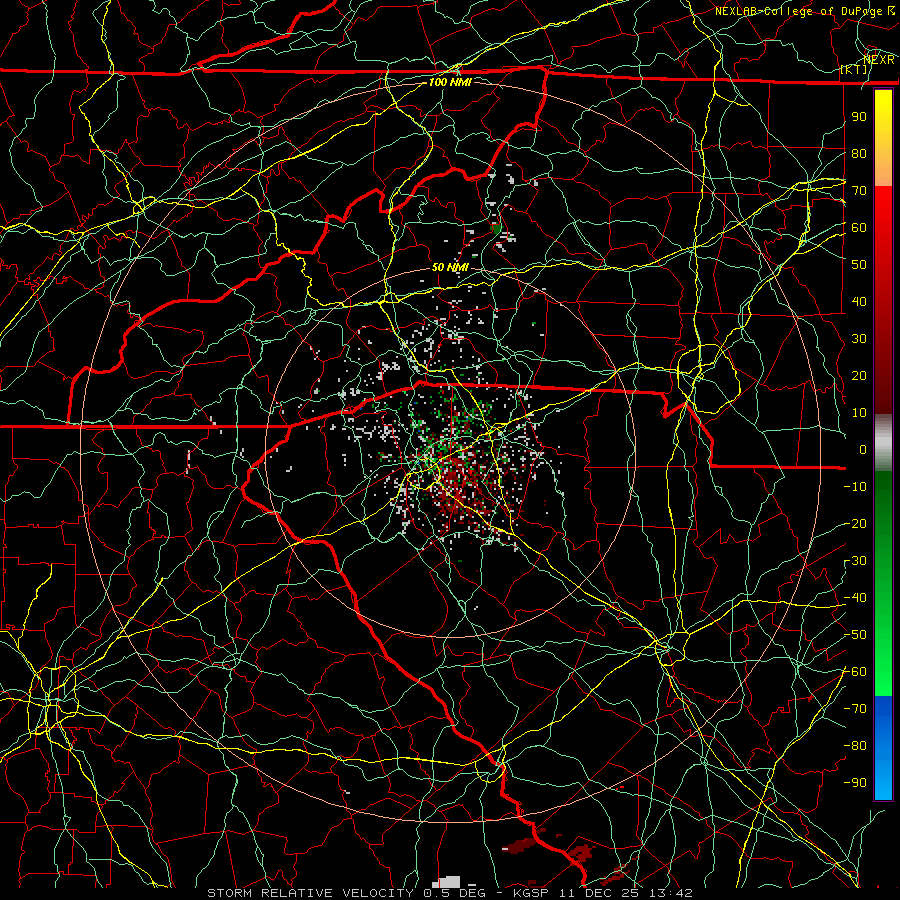Click the positive 90 color bar label
Viewport: 900px width, 900px height.
859,117
